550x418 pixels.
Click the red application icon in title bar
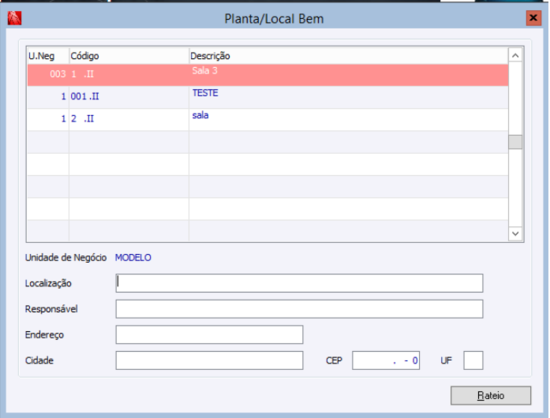(14, 18)
